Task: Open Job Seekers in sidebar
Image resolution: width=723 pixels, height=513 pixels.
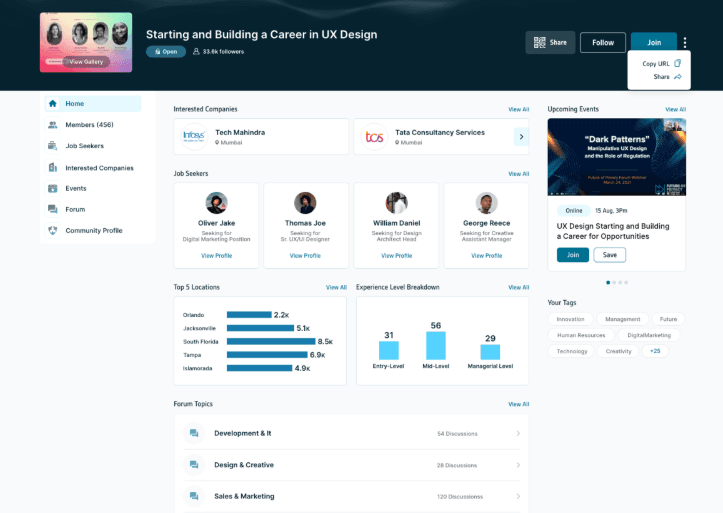Action: point(93,146)
